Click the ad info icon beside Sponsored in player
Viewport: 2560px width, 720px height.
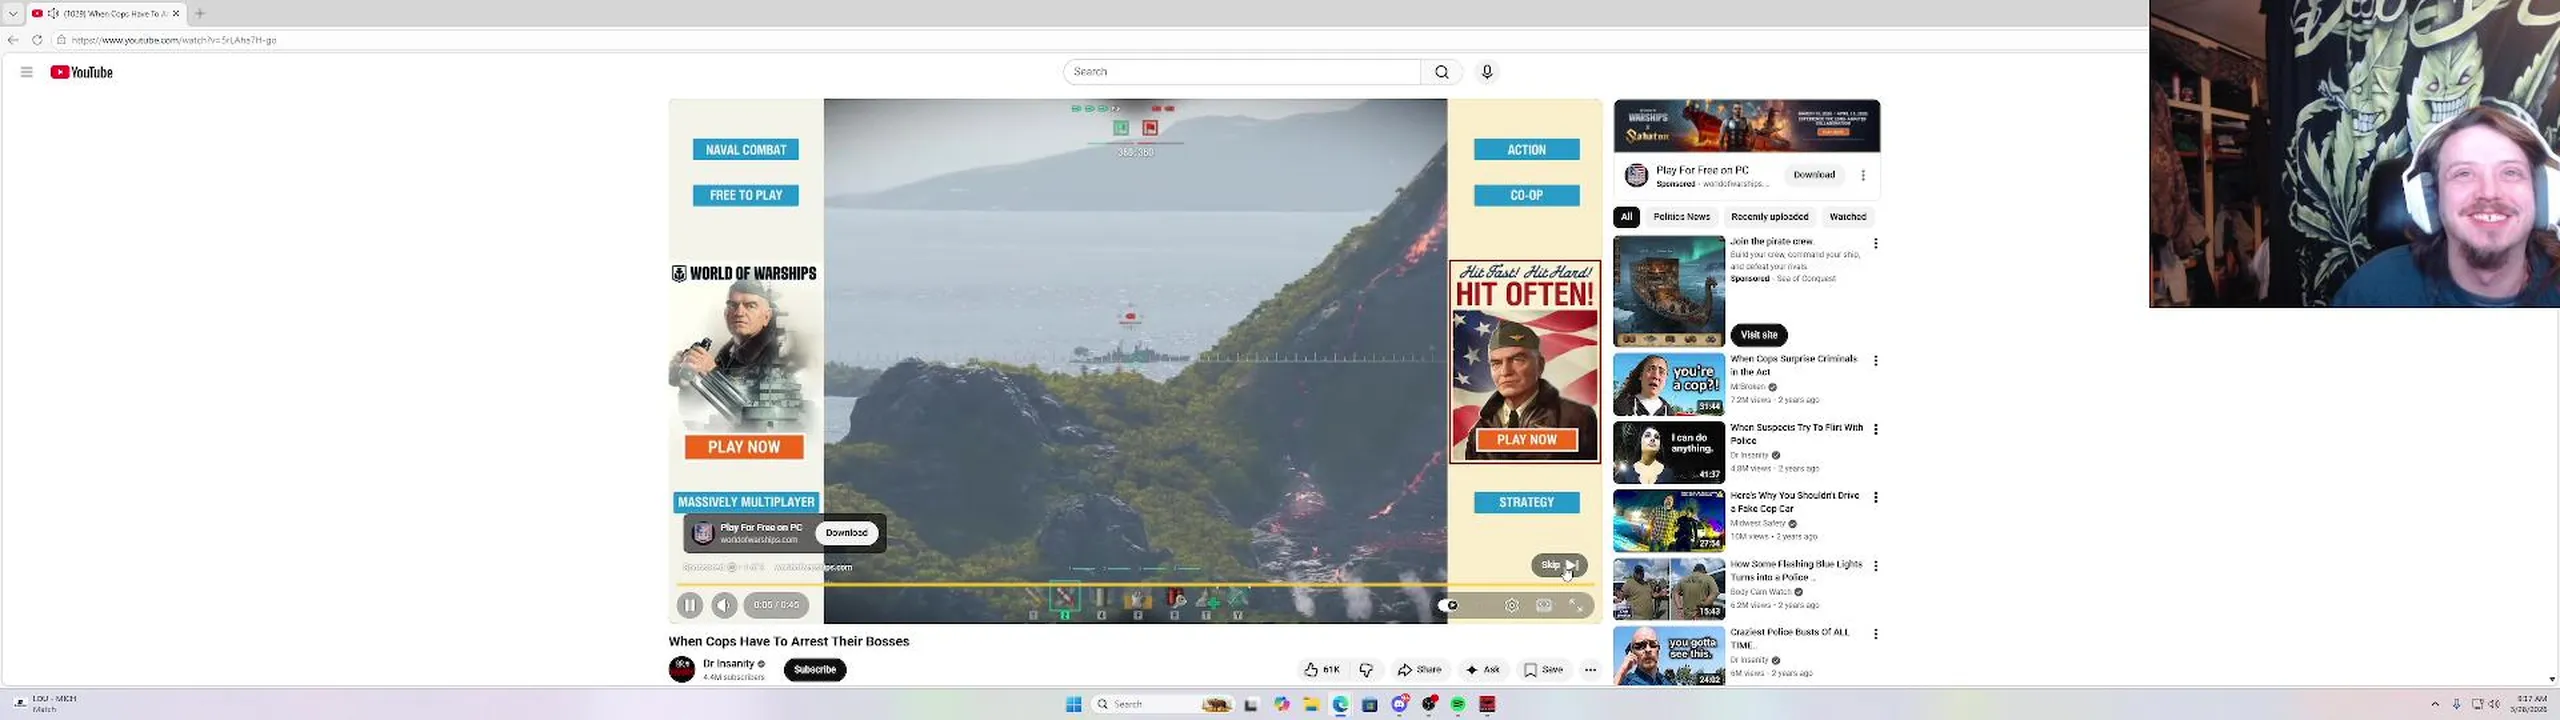(732, 567)
